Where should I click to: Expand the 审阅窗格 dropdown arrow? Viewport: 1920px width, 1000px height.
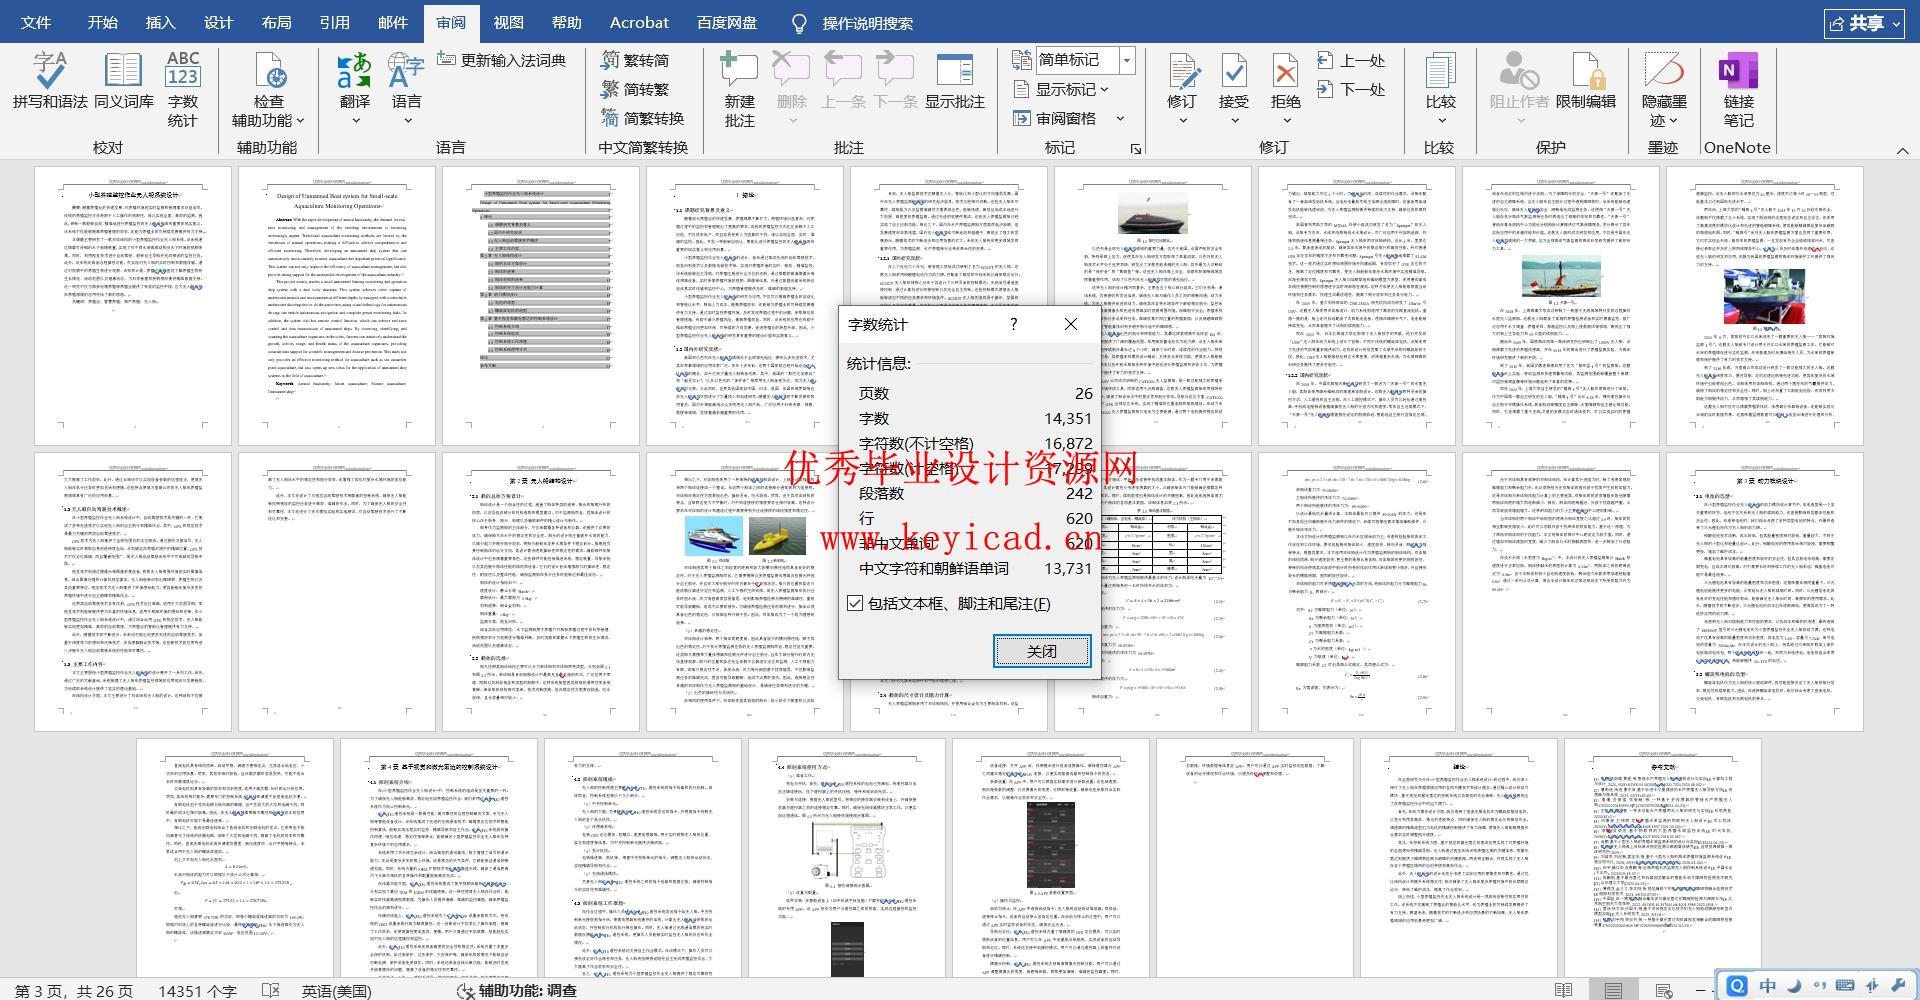[1120, 119]
